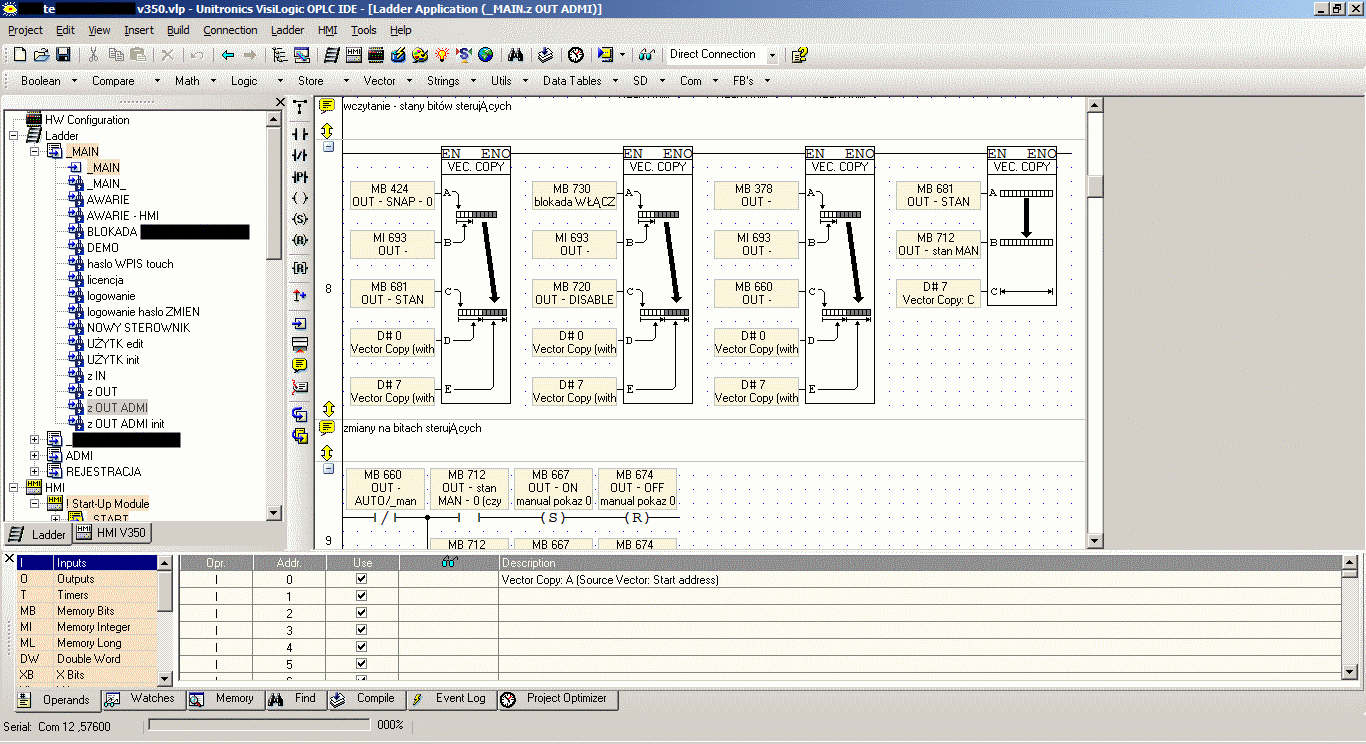Toggle Use checkbox for address 1
Screen dimensions: 1366x744
pos(362,596)
